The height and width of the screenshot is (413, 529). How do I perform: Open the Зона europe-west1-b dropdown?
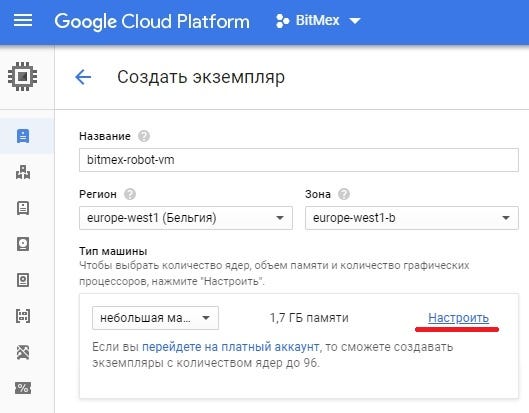[x=412, y=218]
